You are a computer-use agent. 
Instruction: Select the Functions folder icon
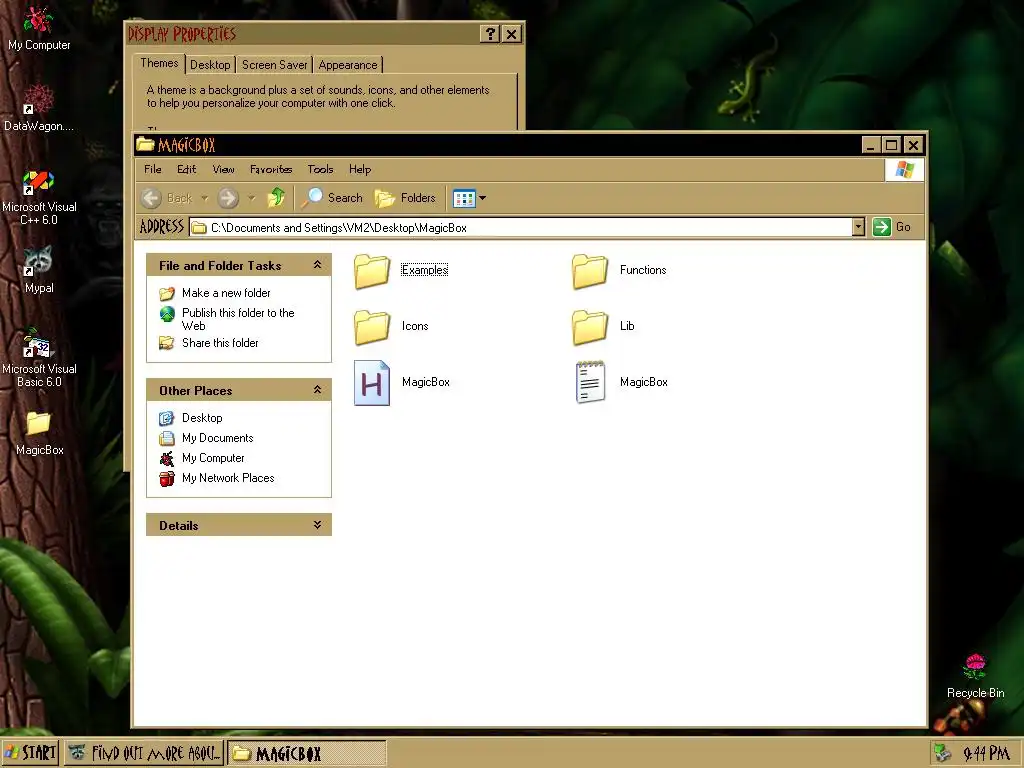(x=590, y=270)
